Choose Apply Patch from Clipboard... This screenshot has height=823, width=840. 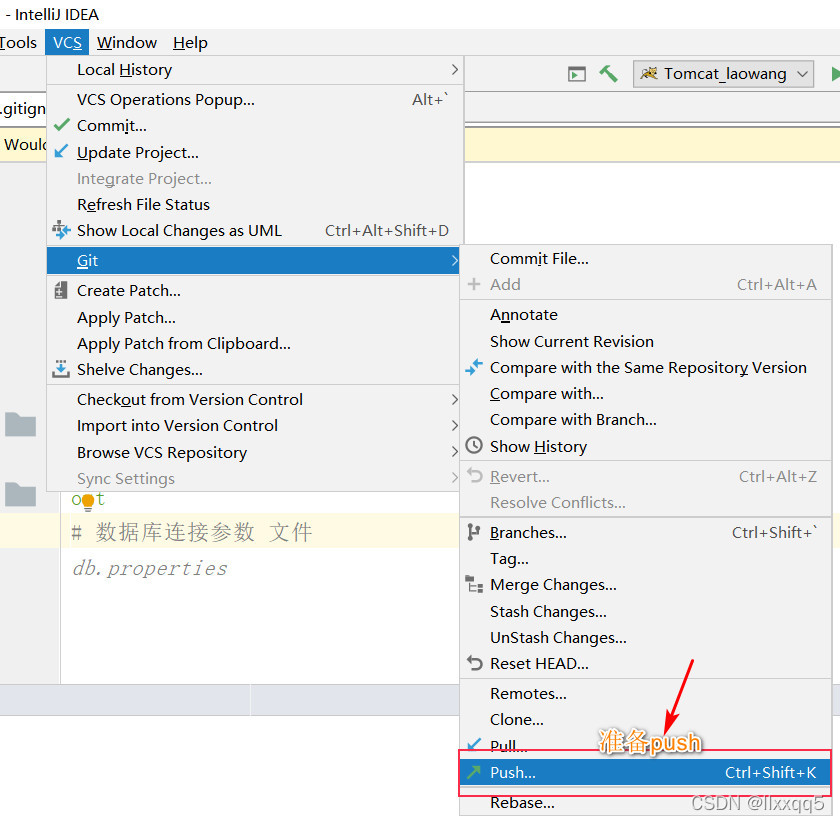tap(253, 343)
